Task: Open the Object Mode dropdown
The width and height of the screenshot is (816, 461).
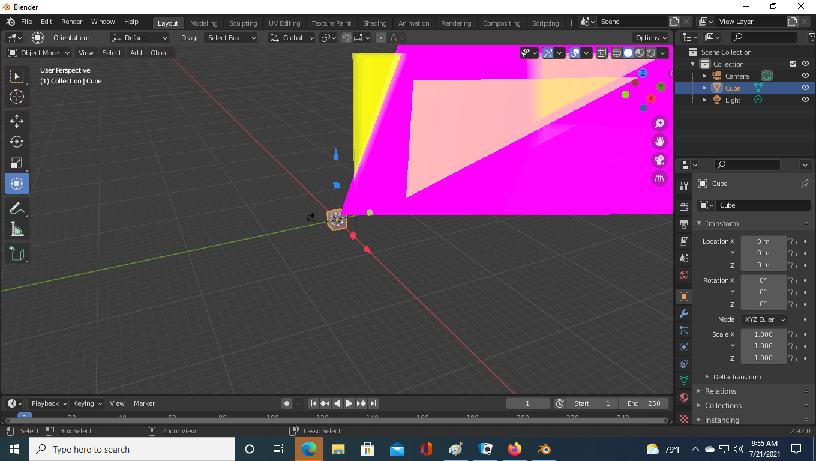Action: (38, 52)
